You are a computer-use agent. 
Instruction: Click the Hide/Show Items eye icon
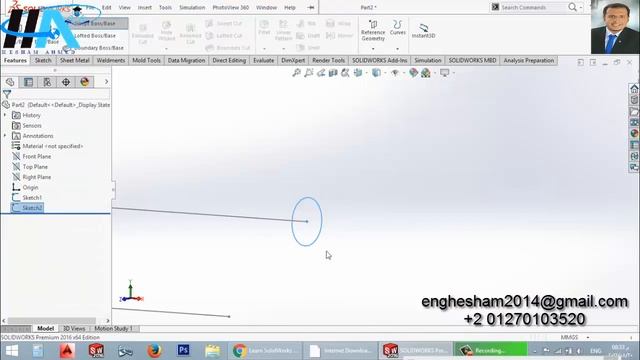click(395, 73)
